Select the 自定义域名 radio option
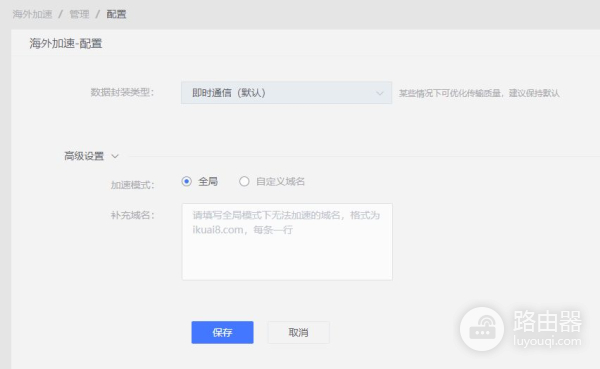The width and height of the screenshot is (600, 369). (x=244, y=181)
